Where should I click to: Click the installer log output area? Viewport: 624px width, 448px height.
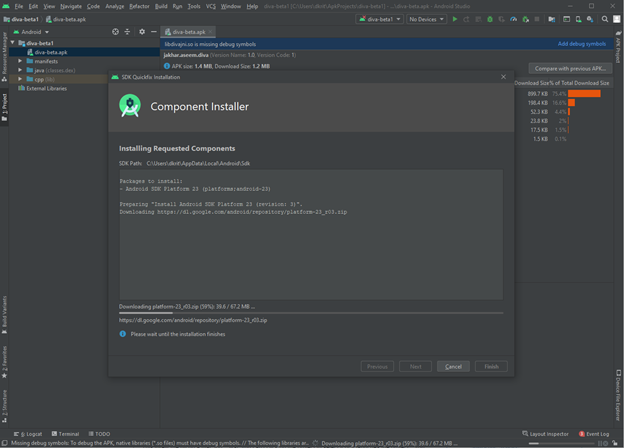[311, 235]
